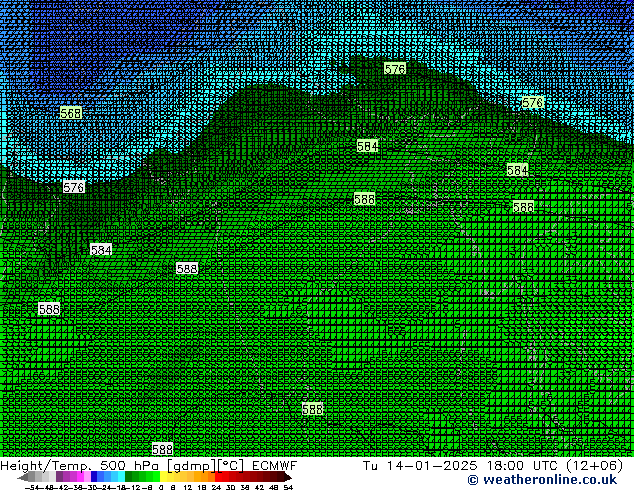Pick the cyan swatch in the legend
634x490 pixels.
121,477
